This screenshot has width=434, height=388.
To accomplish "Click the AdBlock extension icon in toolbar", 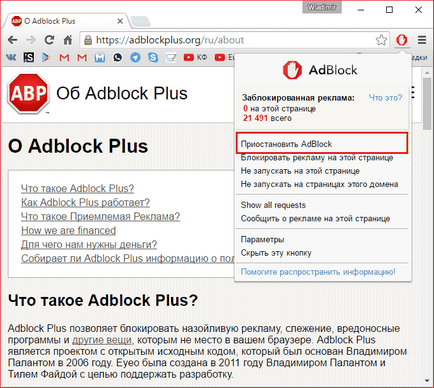I will pos(402,40).
